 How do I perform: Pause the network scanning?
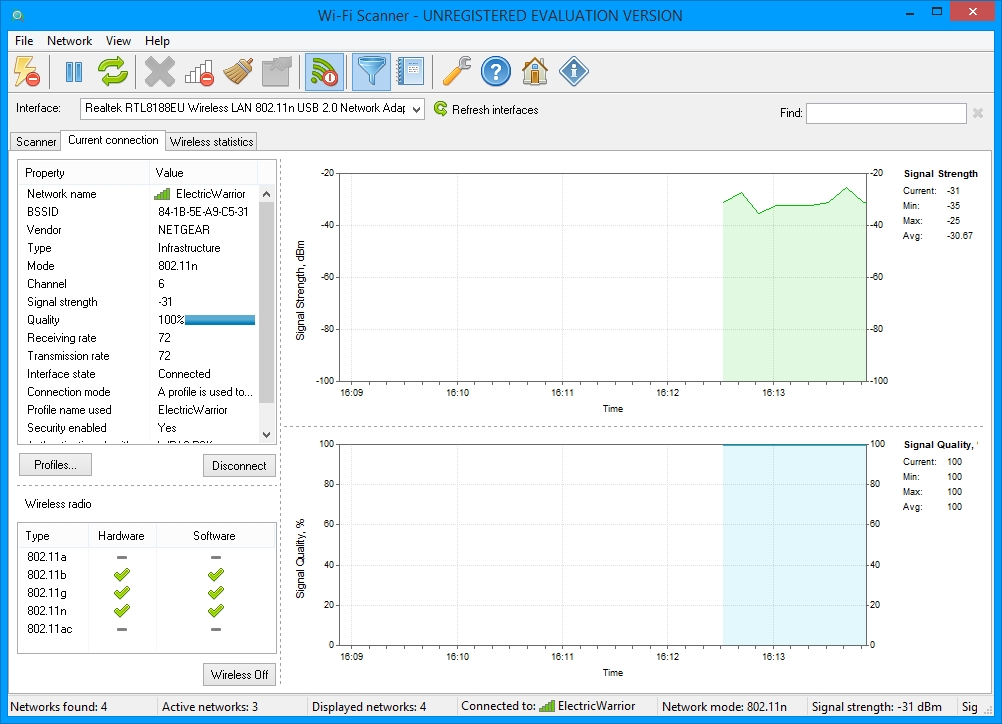pyautogui.click(x=75, y=71)
